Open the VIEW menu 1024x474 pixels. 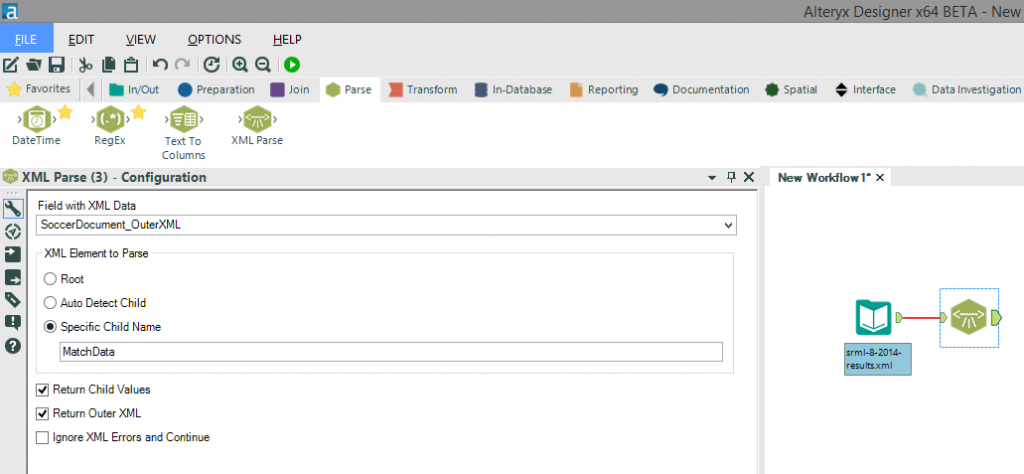pos(141,39)
